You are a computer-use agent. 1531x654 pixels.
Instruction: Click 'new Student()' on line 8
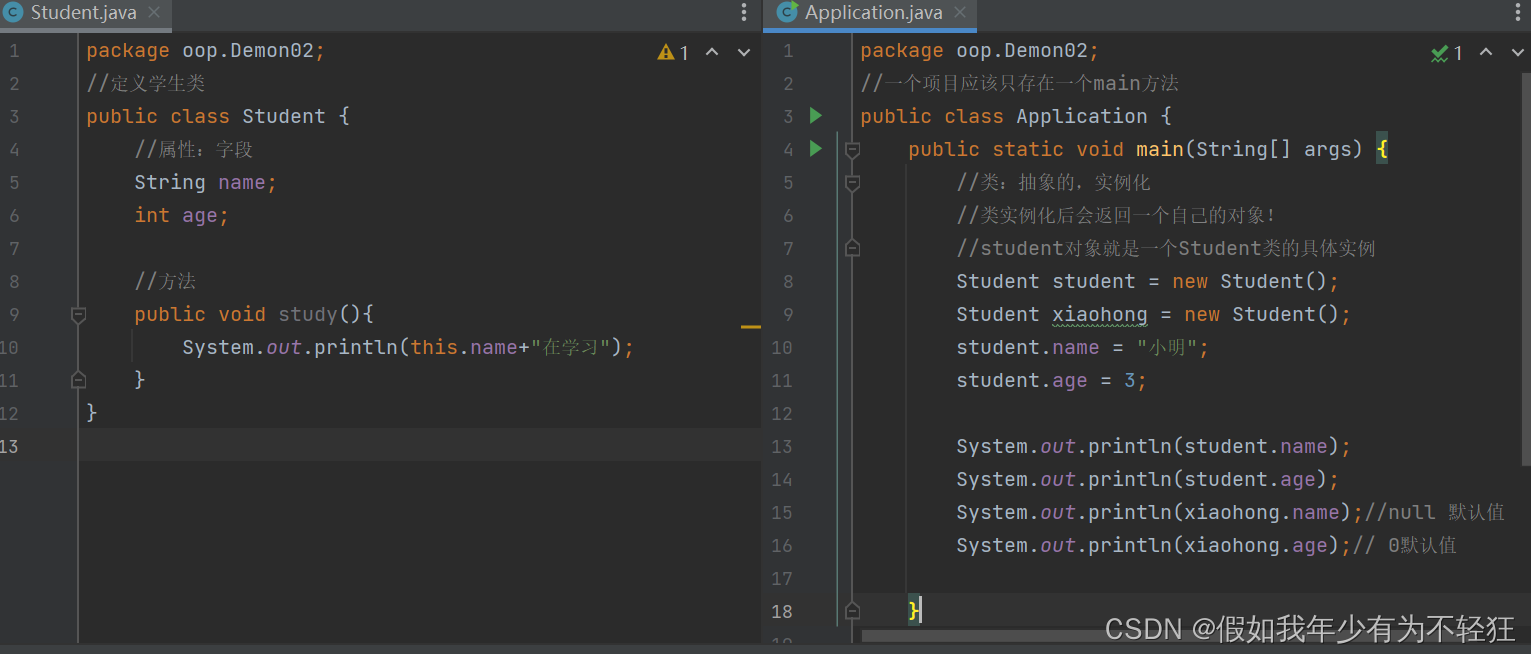(x=1250, y=281)
